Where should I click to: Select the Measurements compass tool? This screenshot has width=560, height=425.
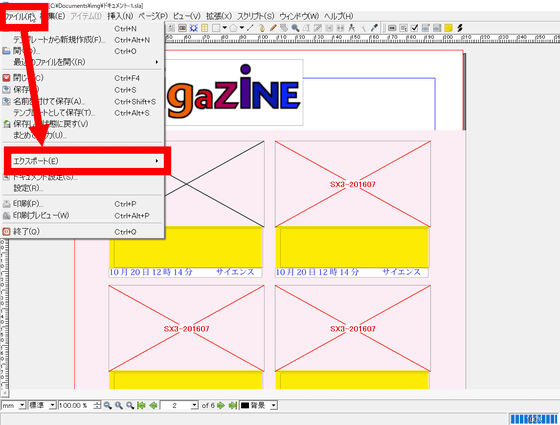click(352, 28)
